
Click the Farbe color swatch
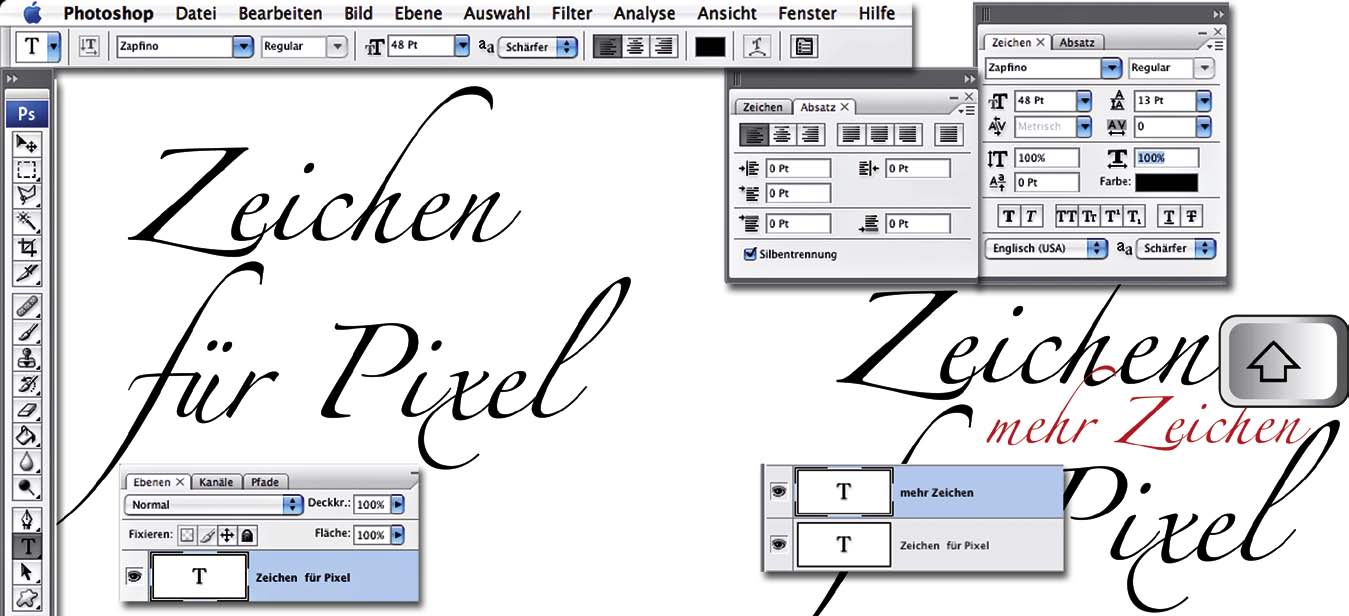click(x=1166, y=182)
